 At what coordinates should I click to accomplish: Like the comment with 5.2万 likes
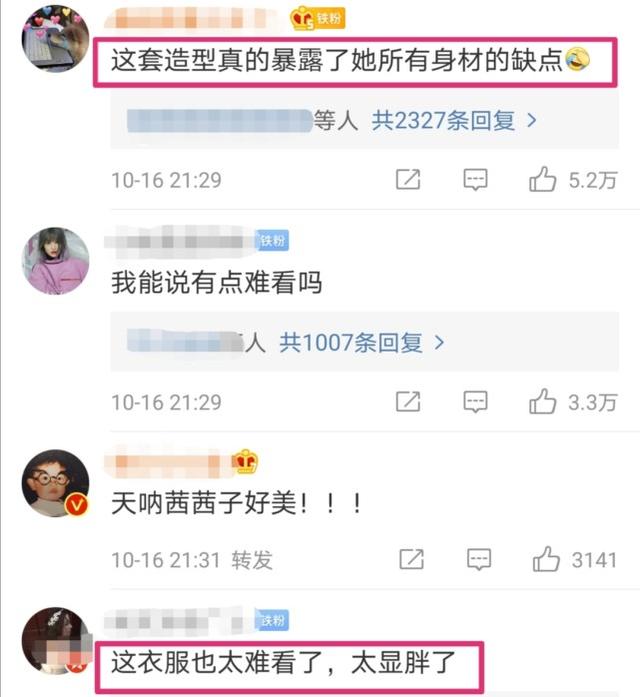coord(542,179)
